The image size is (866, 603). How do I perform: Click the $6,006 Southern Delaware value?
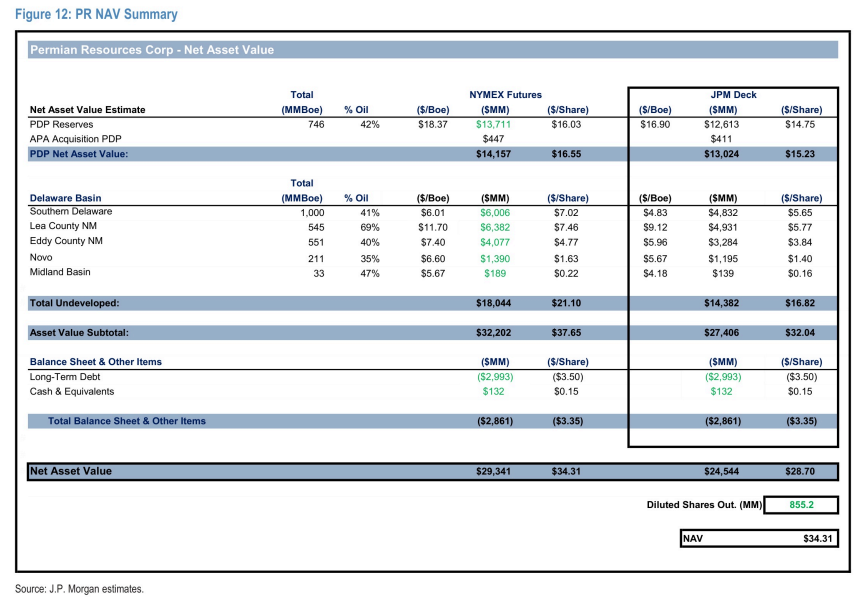pyautogui.click(x=495, y=213)
